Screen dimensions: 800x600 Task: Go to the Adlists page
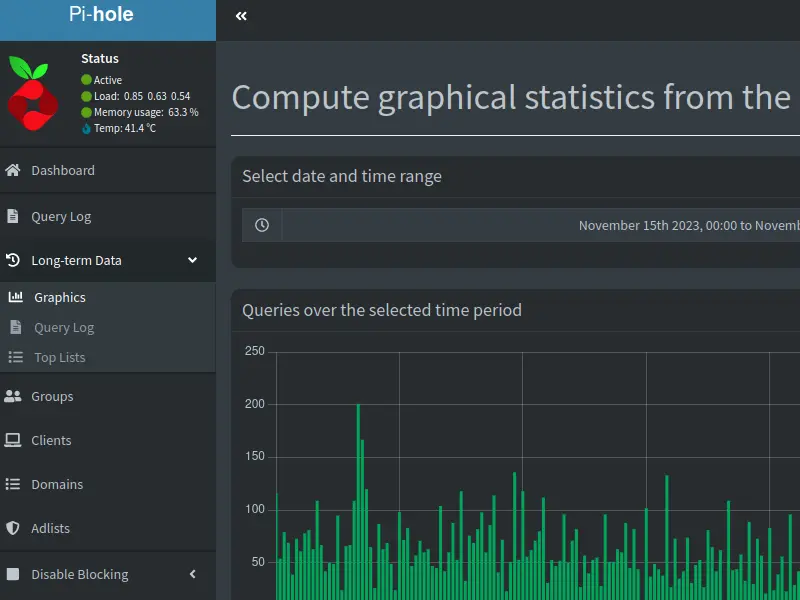(51, 528)
